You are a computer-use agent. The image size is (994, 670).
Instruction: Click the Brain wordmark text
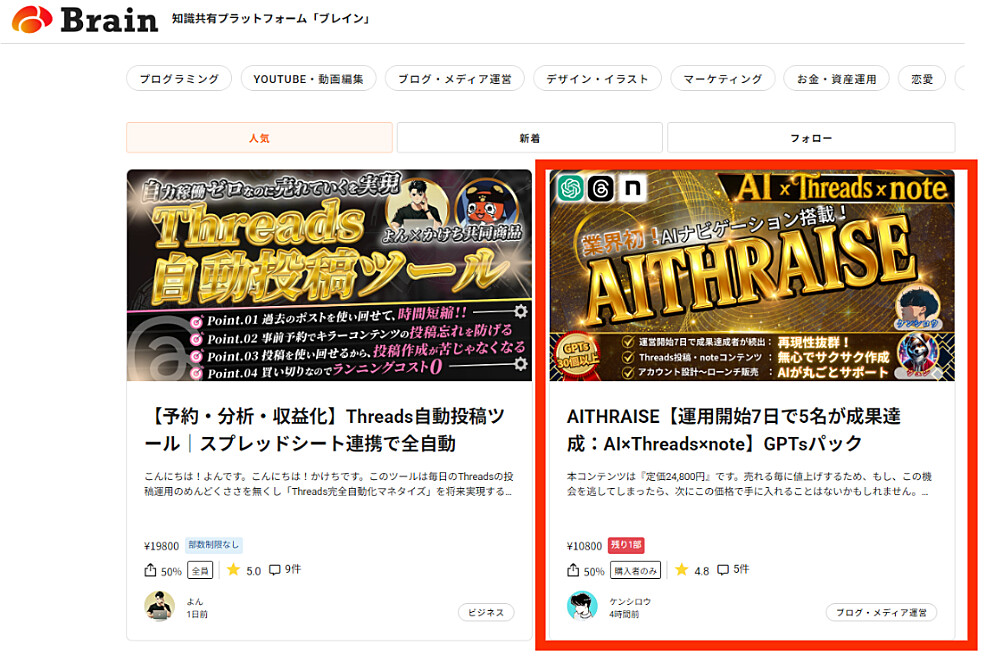[x=109, y=20]
